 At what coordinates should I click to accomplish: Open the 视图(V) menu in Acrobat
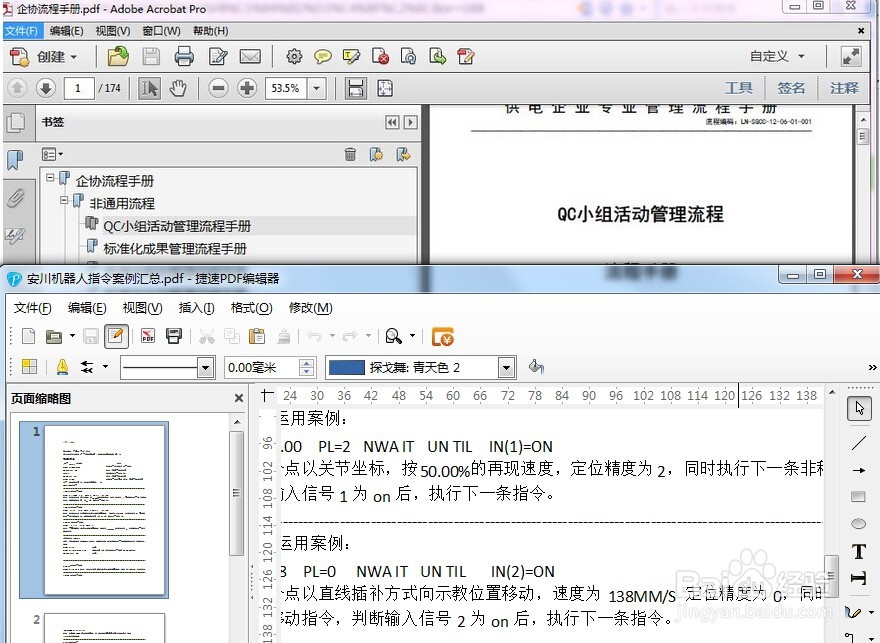click(x=113, y=30)
